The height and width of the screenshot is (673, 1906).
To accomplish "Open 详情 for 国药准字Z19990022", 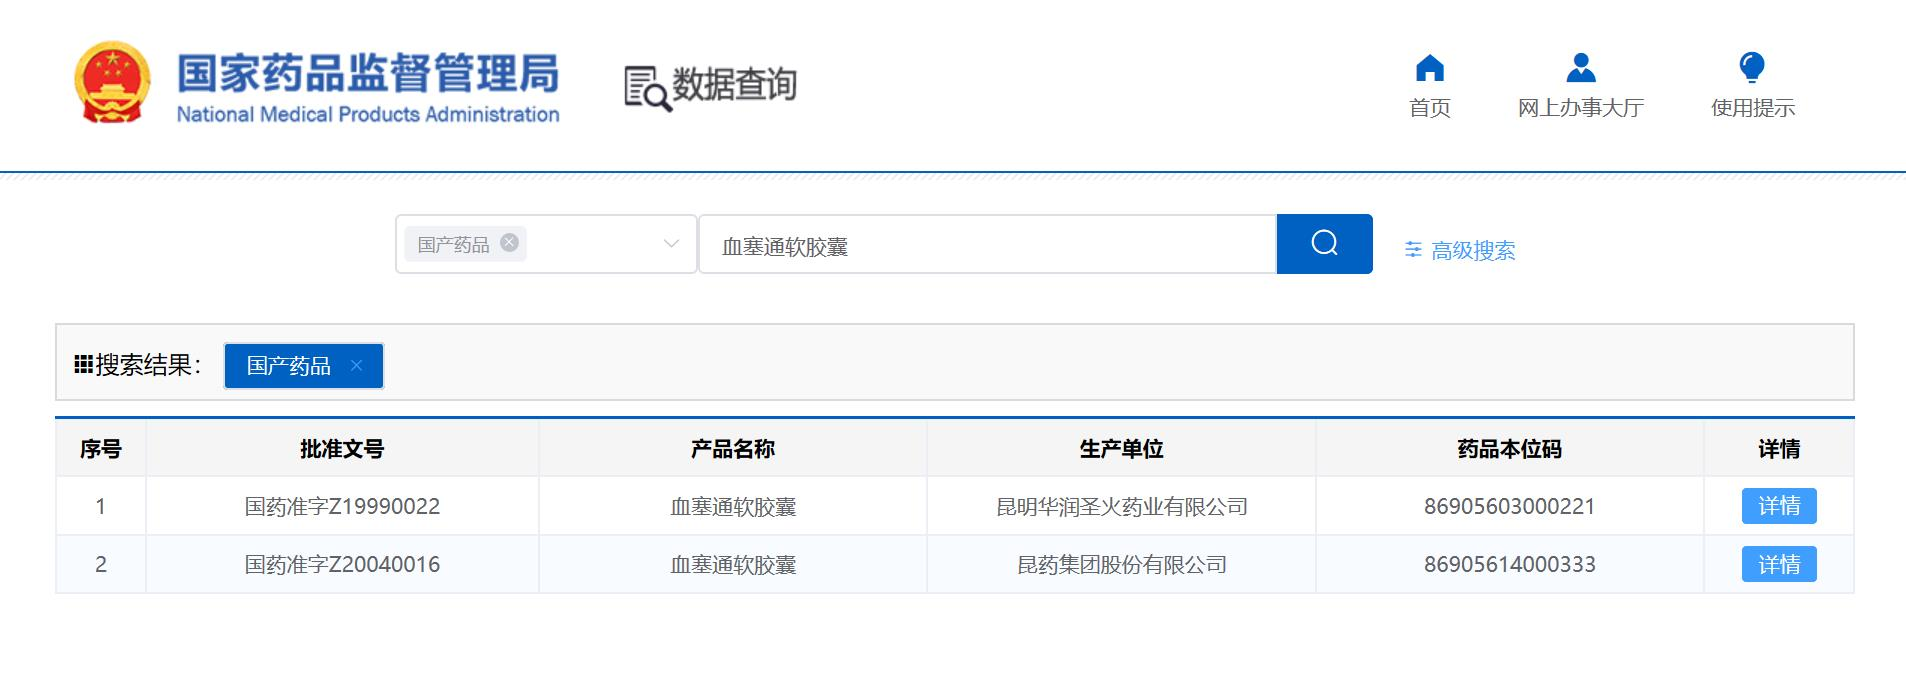I will 1779,506.
